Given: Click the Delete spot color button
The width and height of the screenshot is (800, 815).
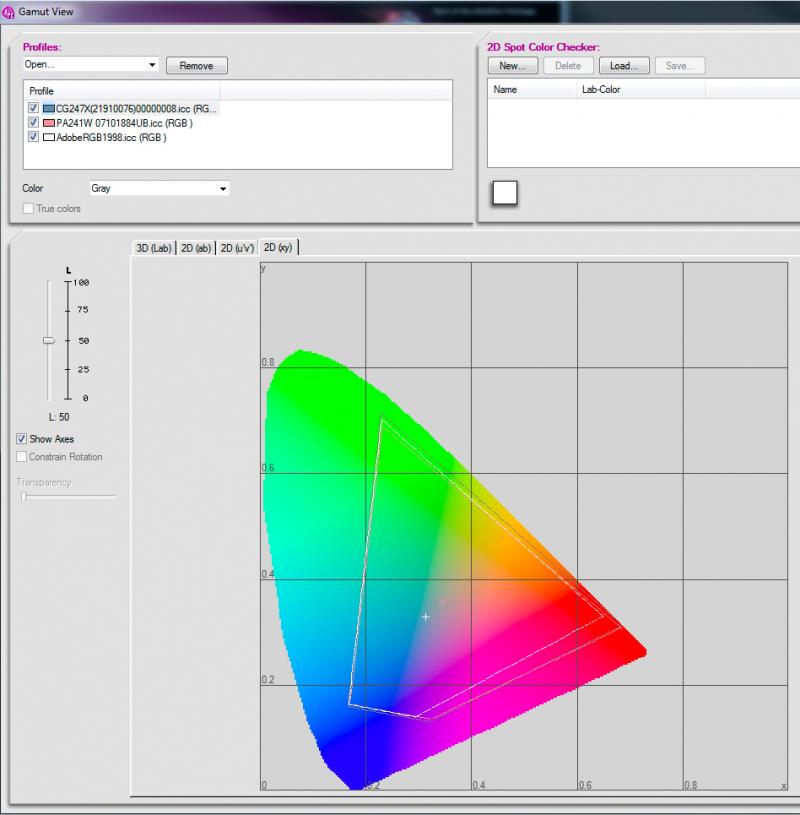Looking at the screenshot, I should pos(568,65).
